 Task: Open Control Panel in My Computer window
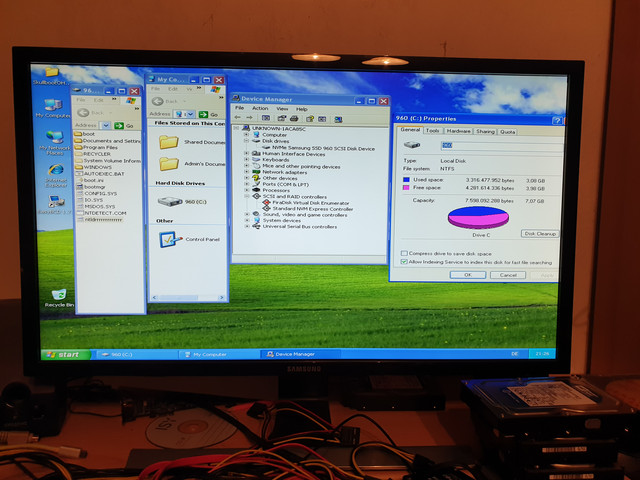pyautogui.click(x=189, y=239)
